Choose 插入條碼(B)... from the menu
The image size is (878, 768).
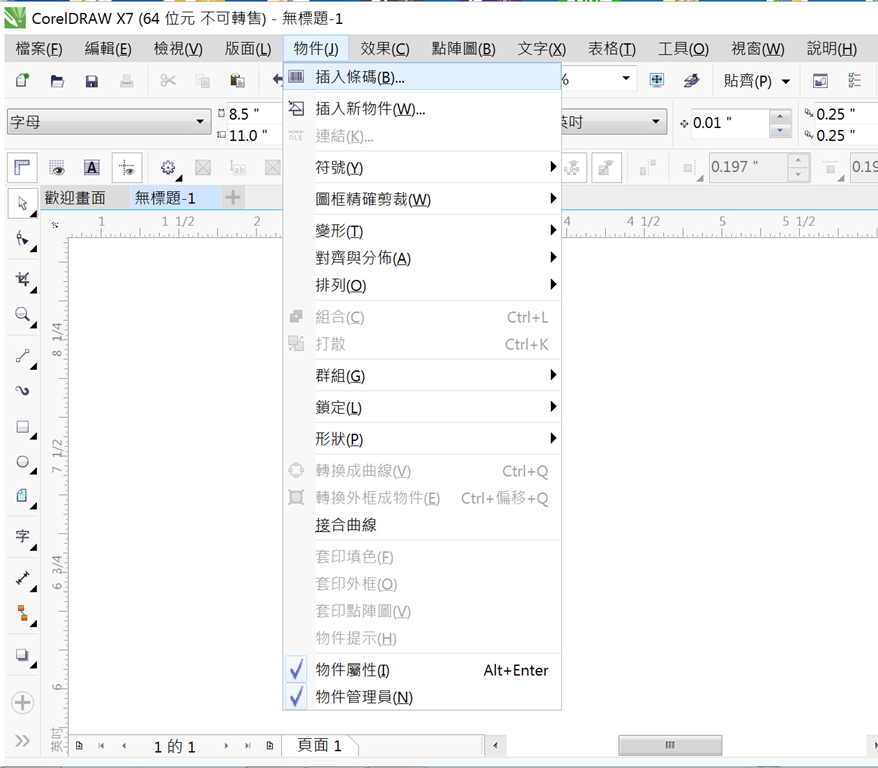click(x=422, y=77)
